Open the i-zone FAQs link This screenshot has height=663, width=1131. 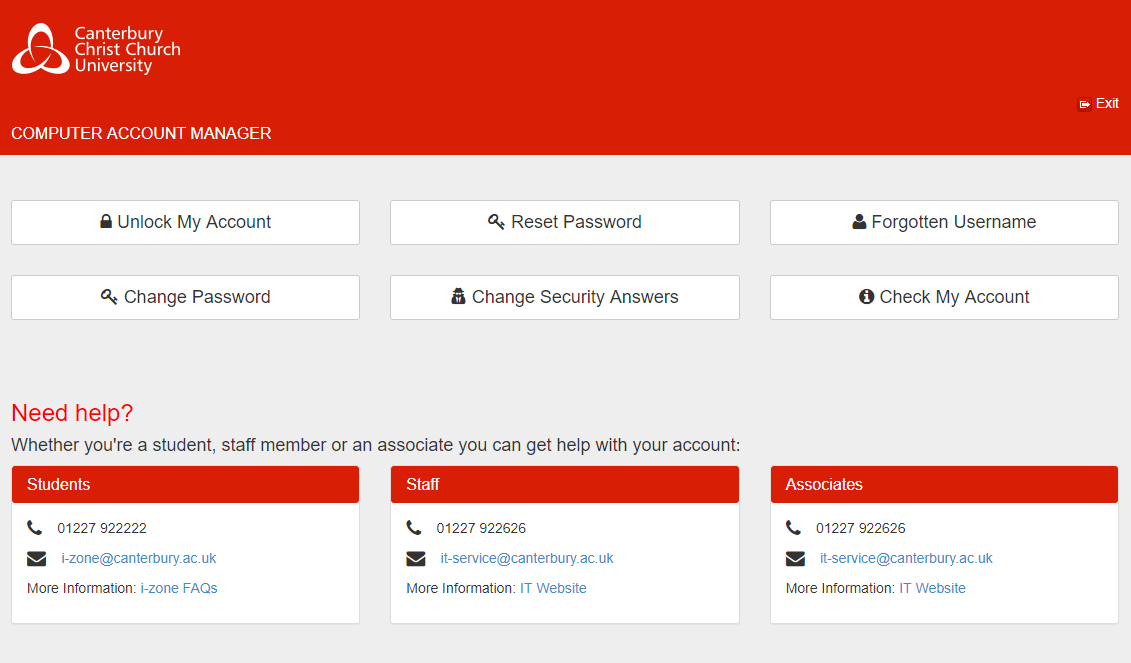[x=178, y=588]
